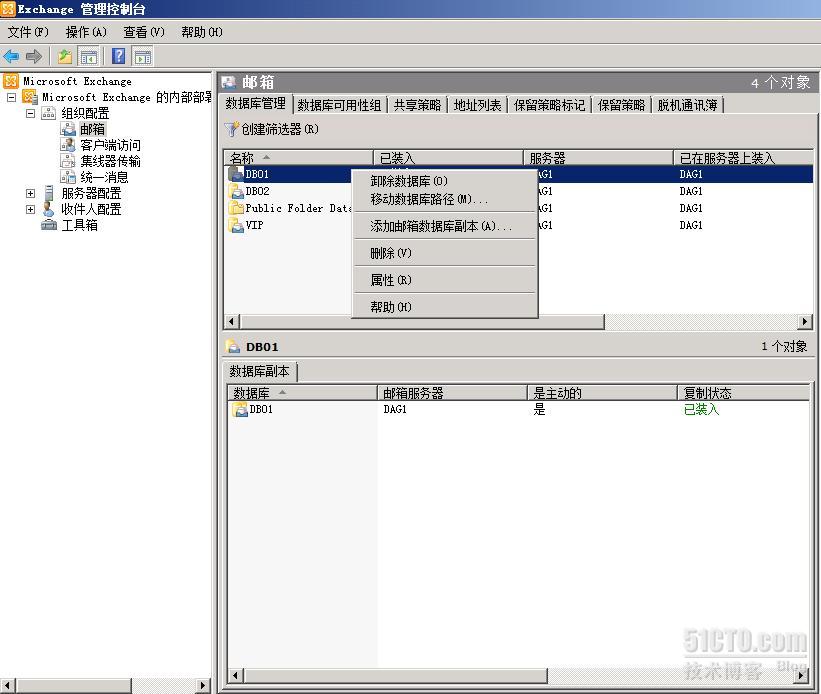Switch to the 保留策略 tab
Screen dimensions: 821x694
622,105
